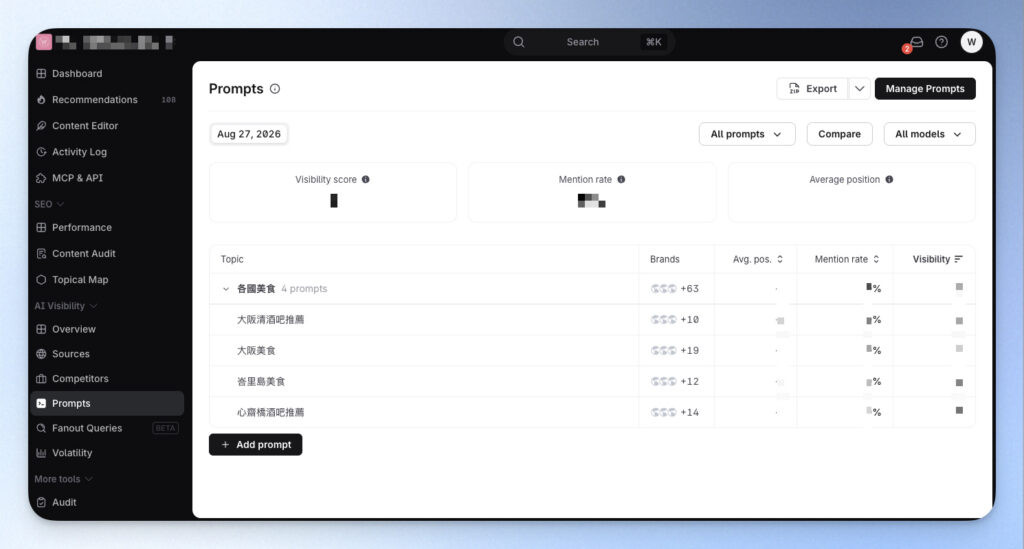Screen dimensions: 1024x549
Task: Click the Activity Log clock icon
Action: click(x=41, y=152)
